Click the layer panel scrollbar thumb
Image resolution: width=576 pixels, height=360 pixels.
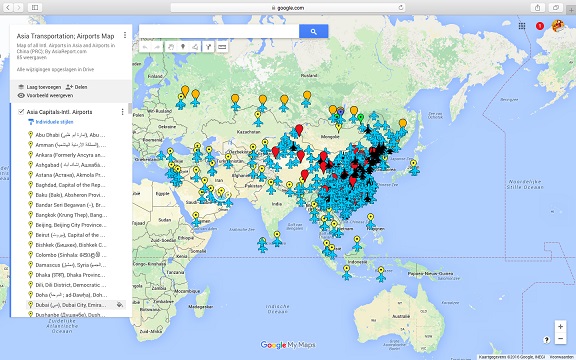coord(129,108)
